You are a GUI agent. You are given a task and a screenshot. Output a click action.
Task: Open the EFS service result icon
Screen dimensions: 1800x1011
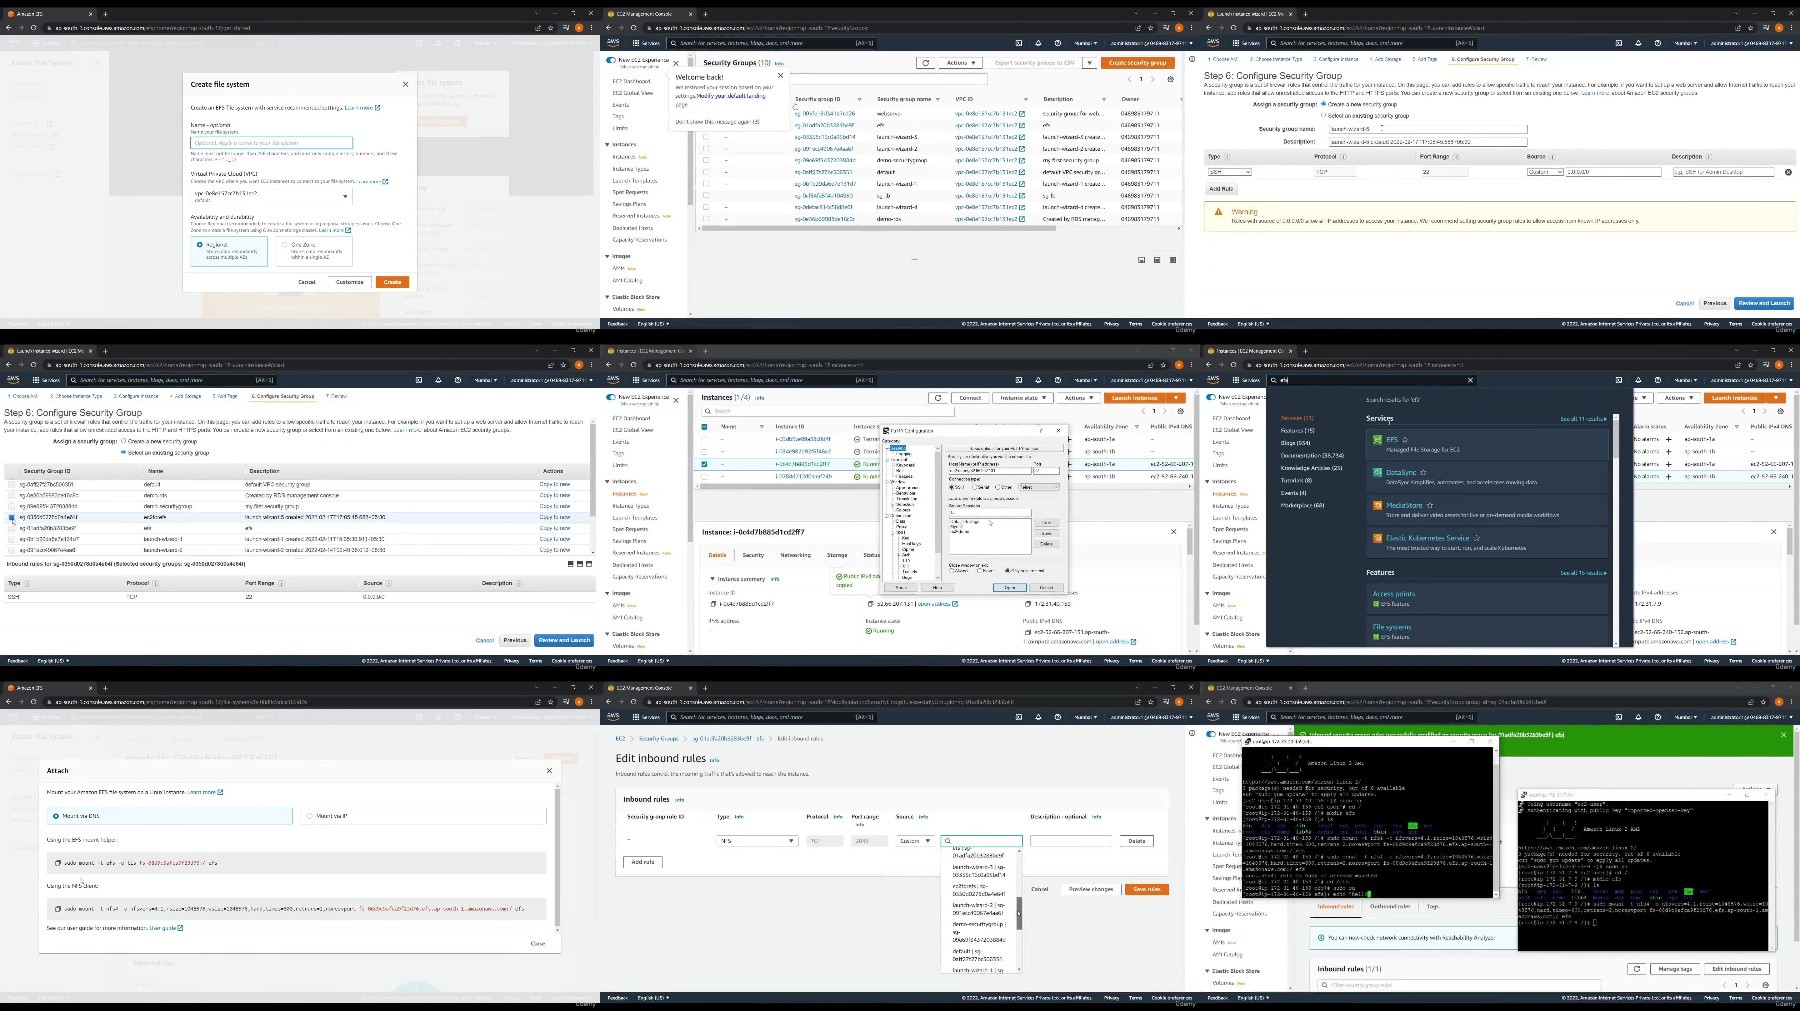pos(1377,440)
